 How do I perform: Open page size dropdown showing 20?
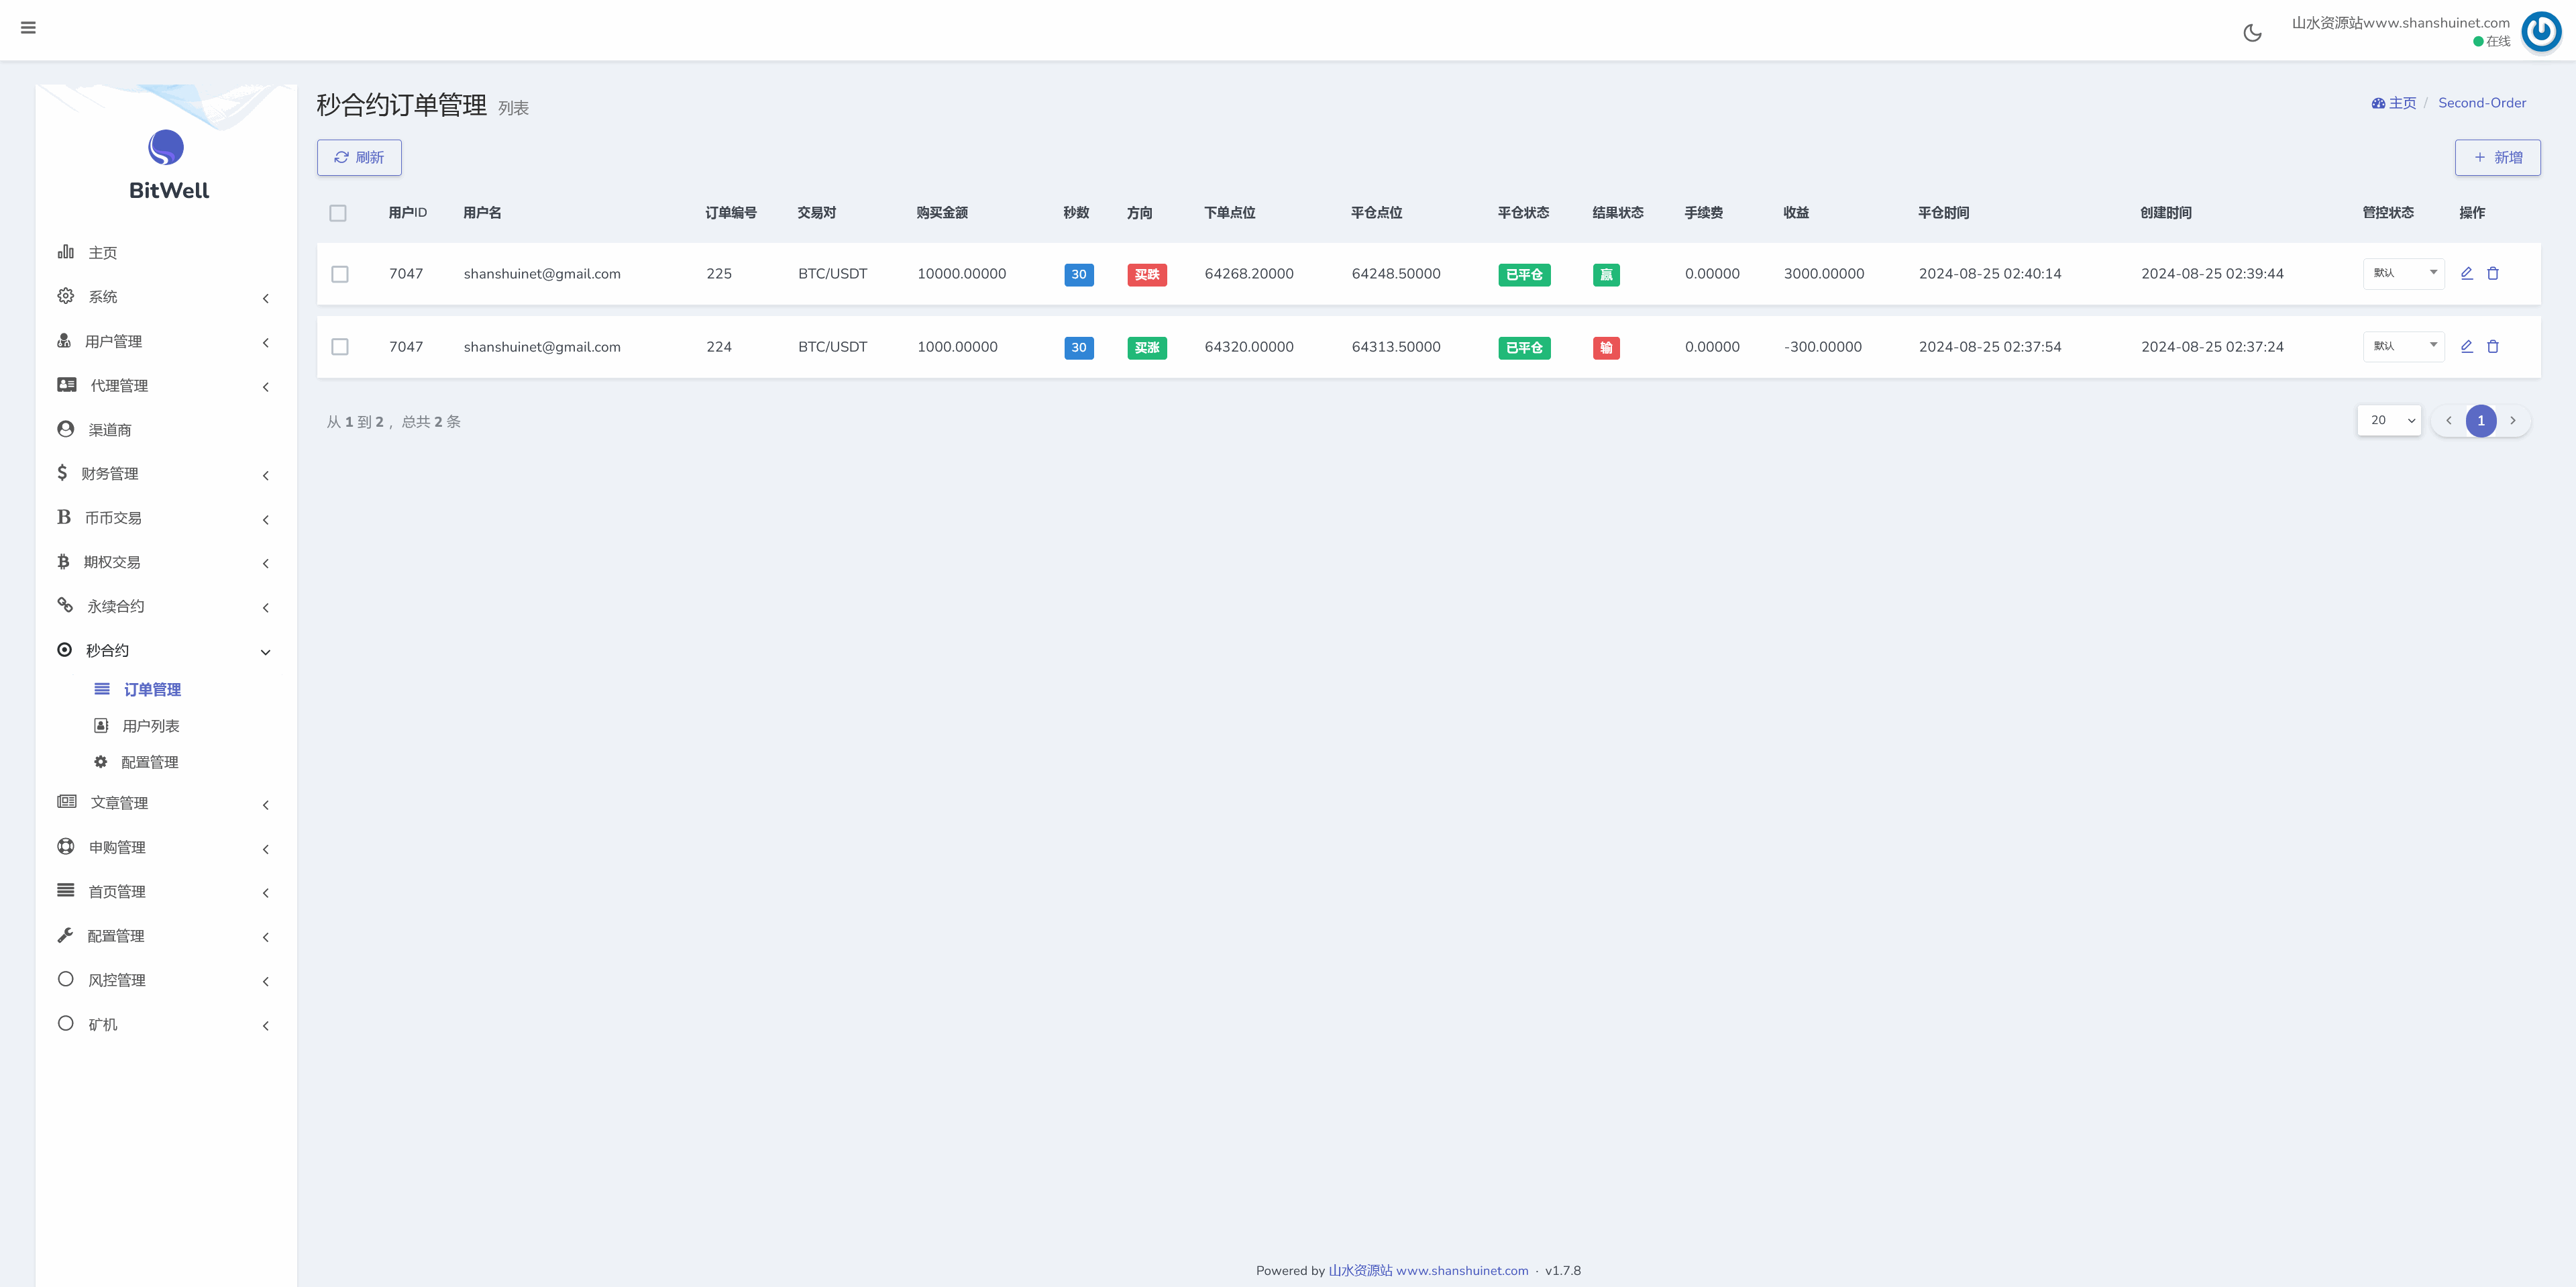[x=2389, y=420]
